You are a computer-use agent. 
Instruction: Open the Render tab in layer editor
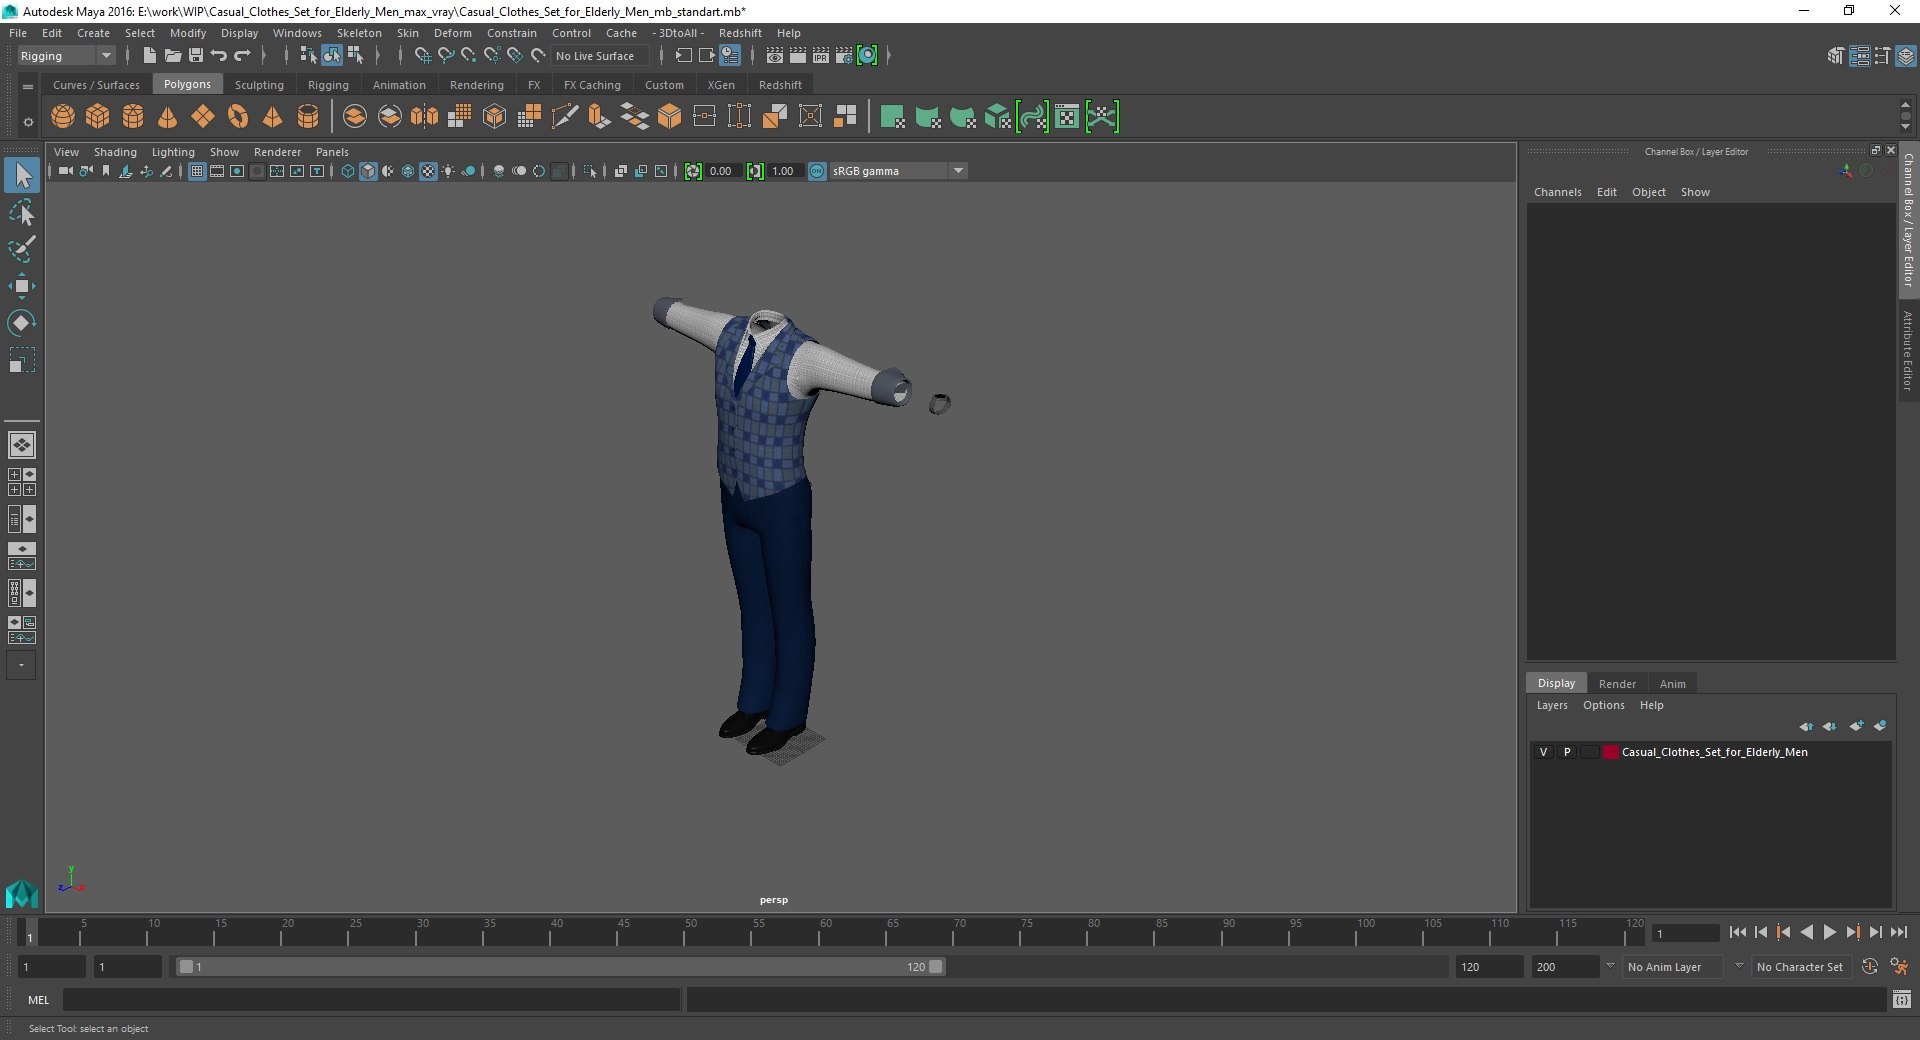(x=1617, y=684)
